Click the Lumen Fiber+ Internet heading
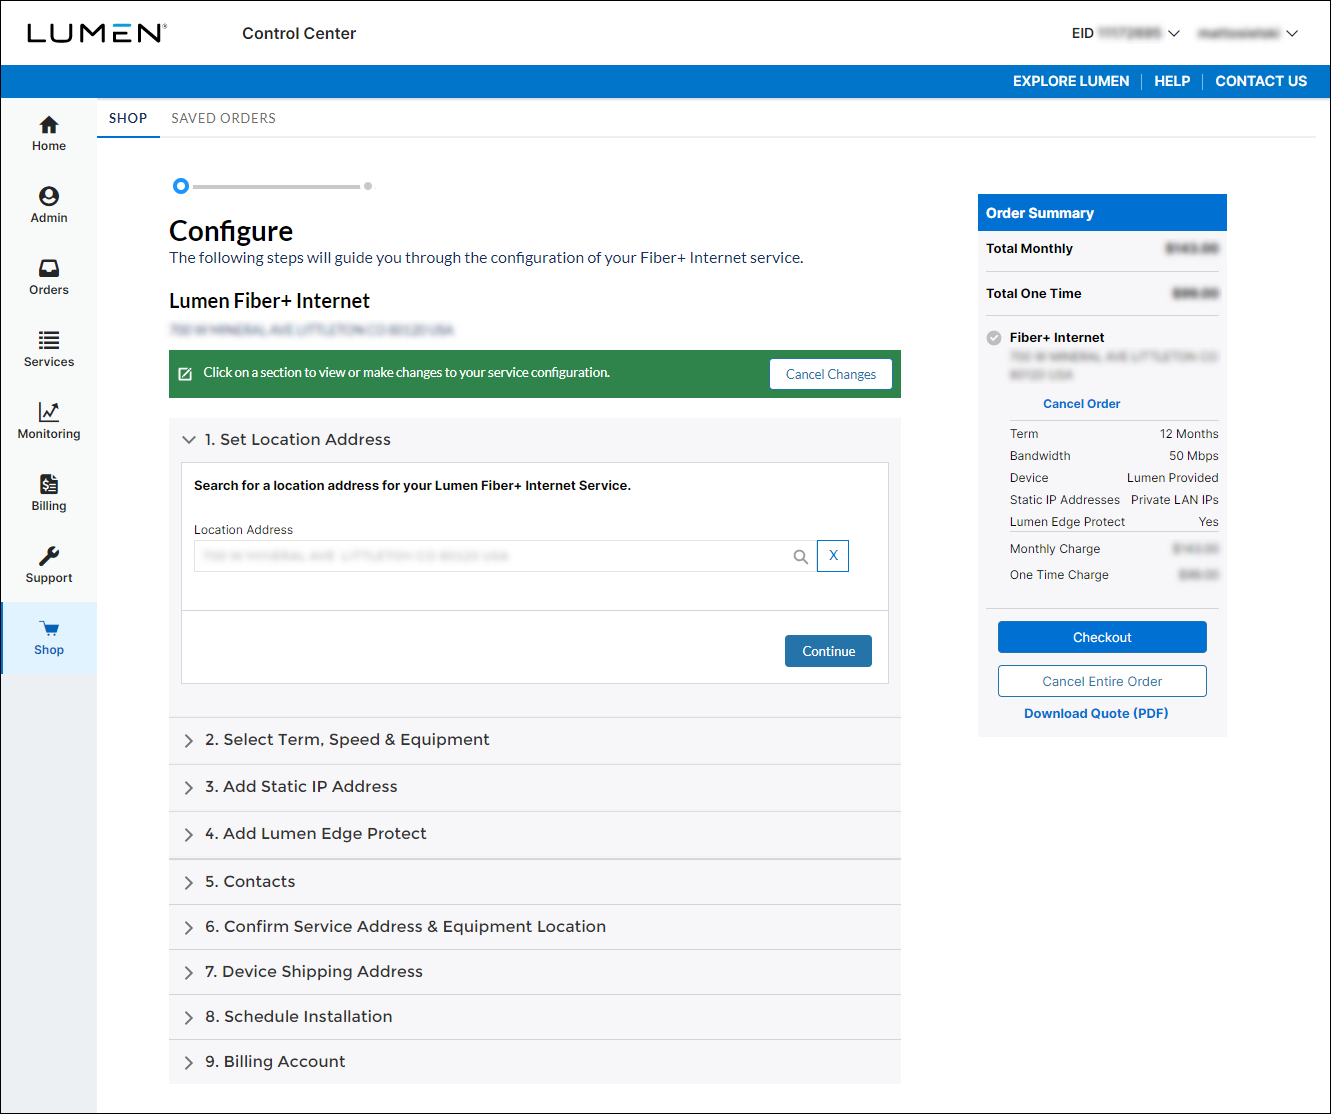This screenshot has height=1114, width=1331. (x=269, y=301)
